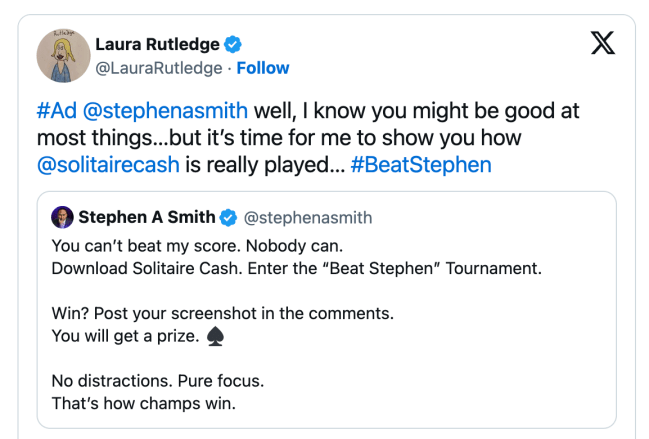Open the #BeatStephen hashtag
Viewport: 649px width, 439px height.
coord(421,164)
